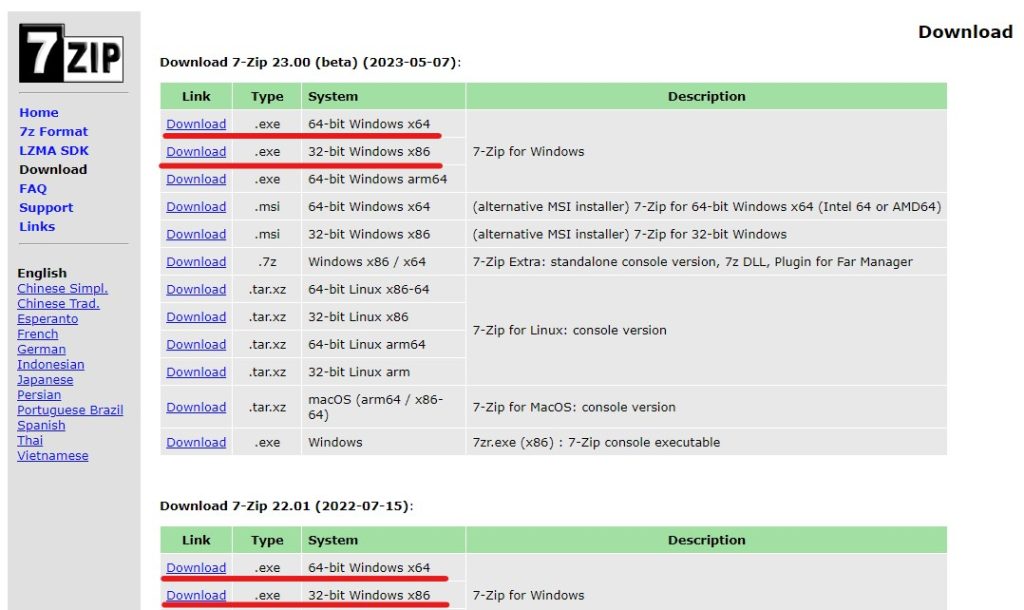
Task: Switch language to Chinese Simpl.
Action: tap(62, 288)
